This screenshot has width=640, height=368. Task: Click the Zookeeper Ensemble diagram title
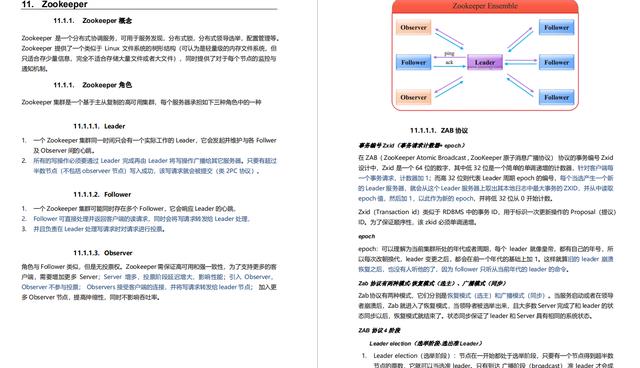[x=485, y=6]
